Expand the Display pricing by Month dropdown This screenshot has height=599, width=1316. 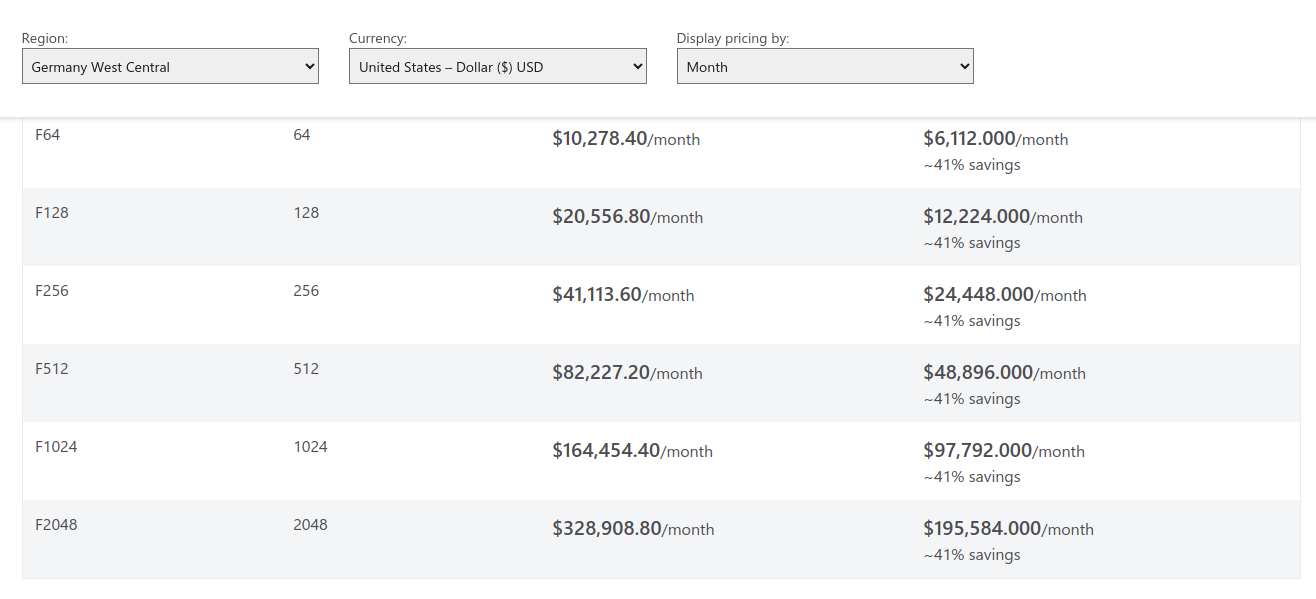(824, 67)
